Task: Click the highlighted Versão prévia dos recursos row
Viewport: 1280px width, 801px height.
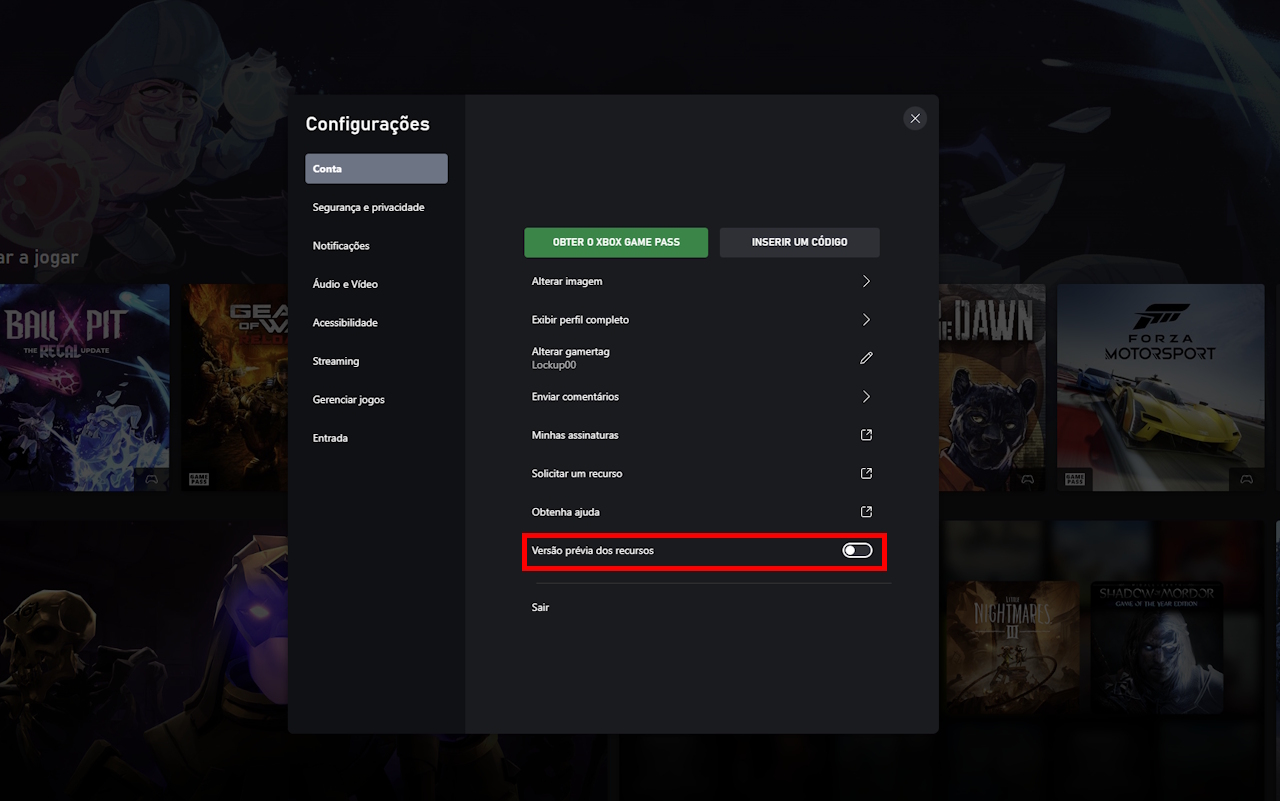Action: click(x=704, y=549)
